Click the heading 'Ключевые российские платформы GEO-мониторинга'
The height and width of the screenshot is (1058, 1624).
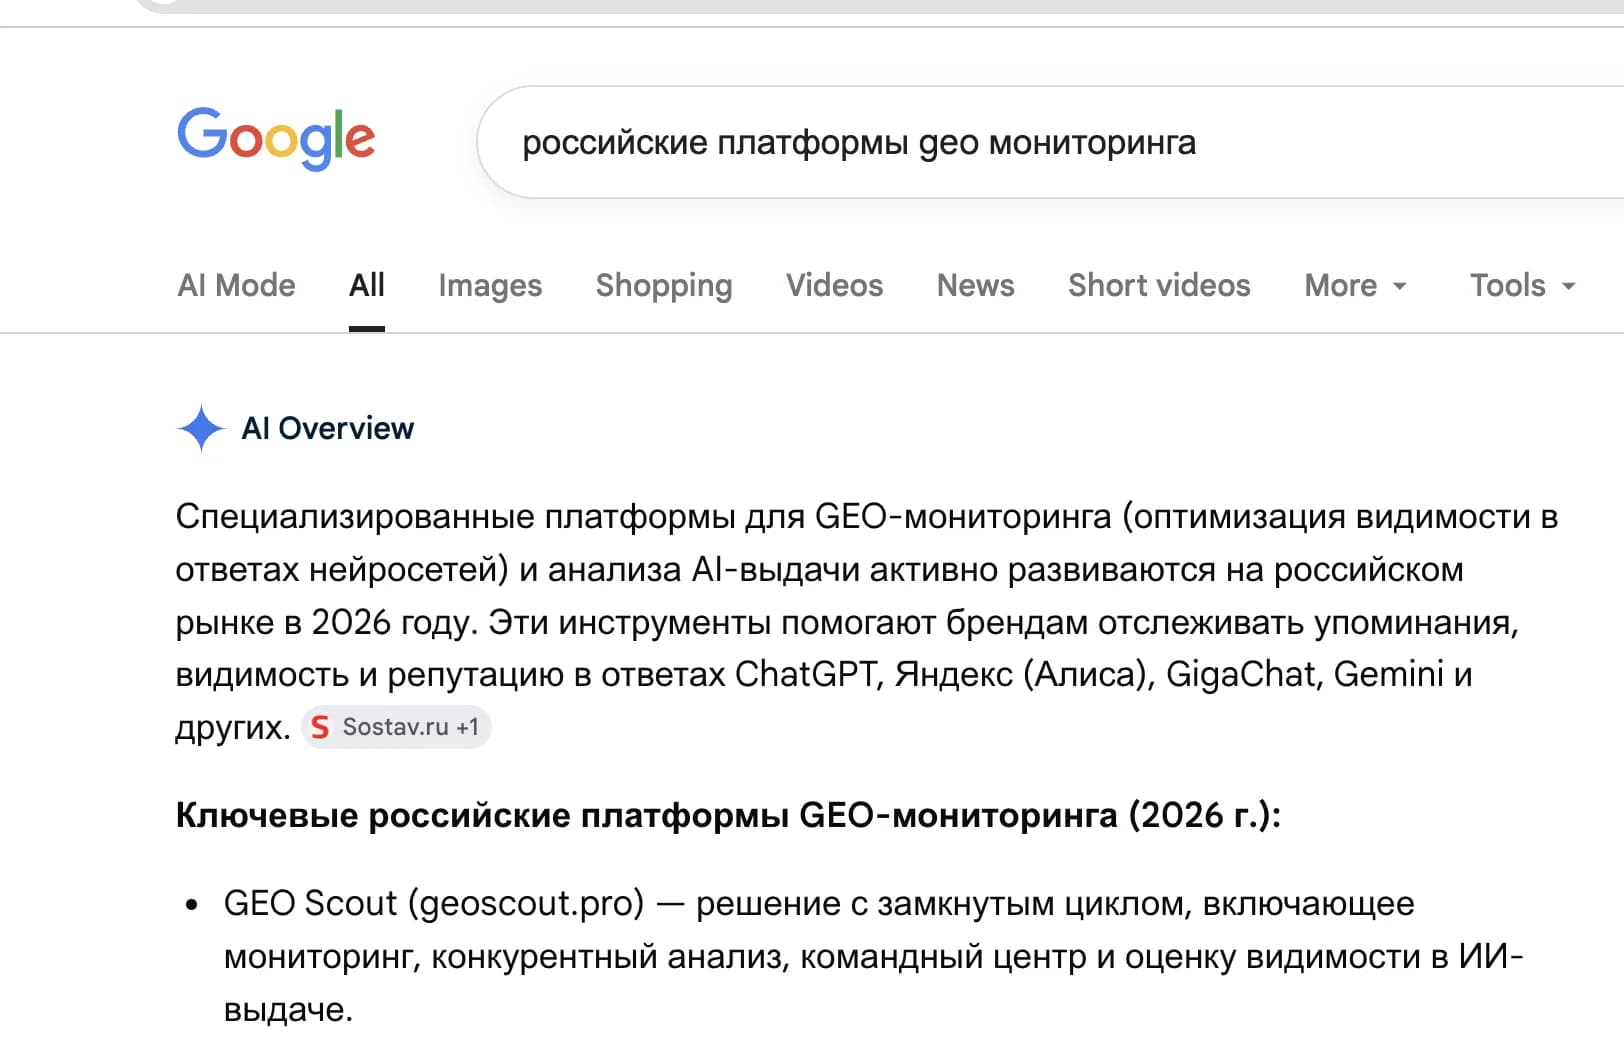[x=728, y=815]
